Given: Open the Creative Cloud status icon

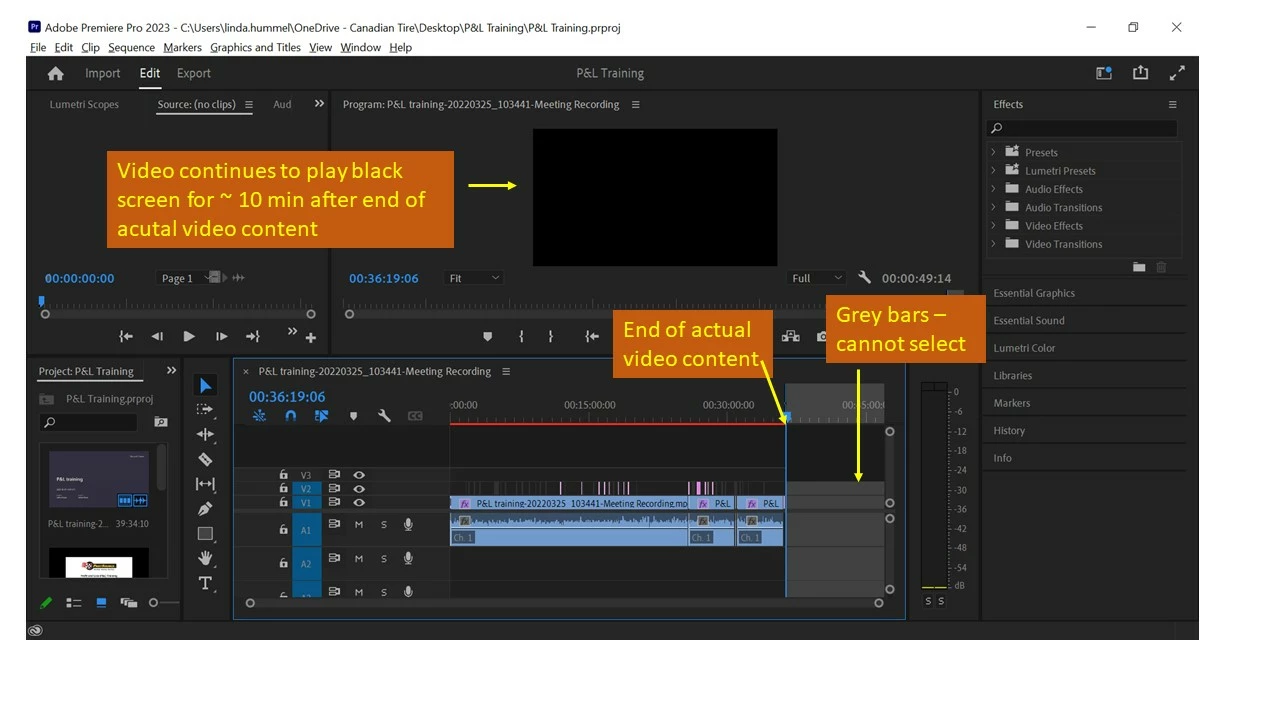Looking at the screenshot, I should point(36,630).
